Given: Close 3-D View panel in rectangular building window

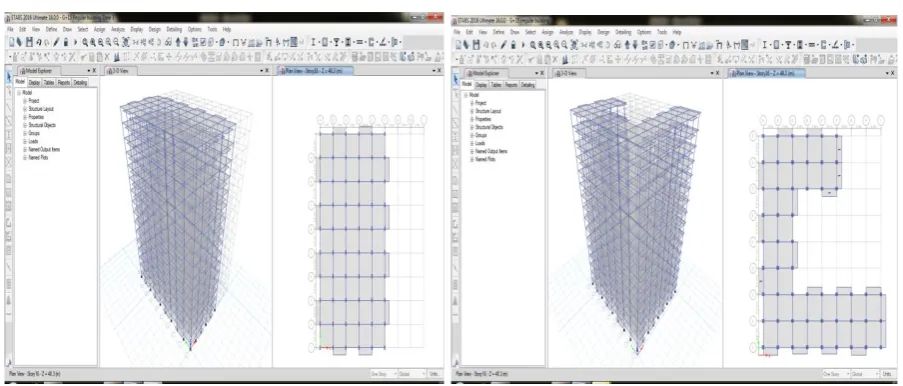Looking at the screenshot, I should click(x=267, y=70).
